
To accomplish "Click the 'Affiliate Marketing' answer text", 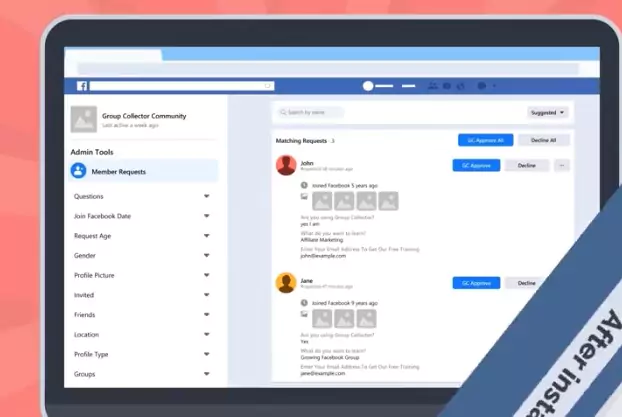I will click(x=322, y=240).
